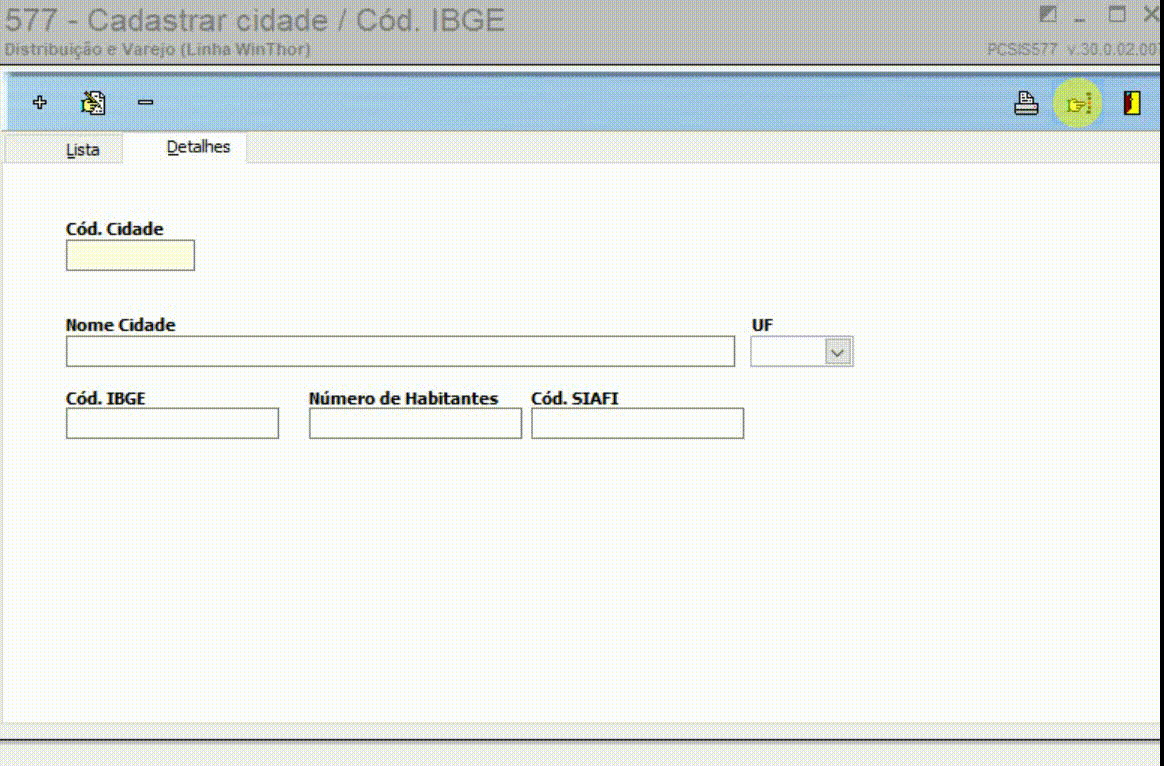Click the Cód. IBGE field
This screenshot has height=766, width=1164.
tap(172, 423)
